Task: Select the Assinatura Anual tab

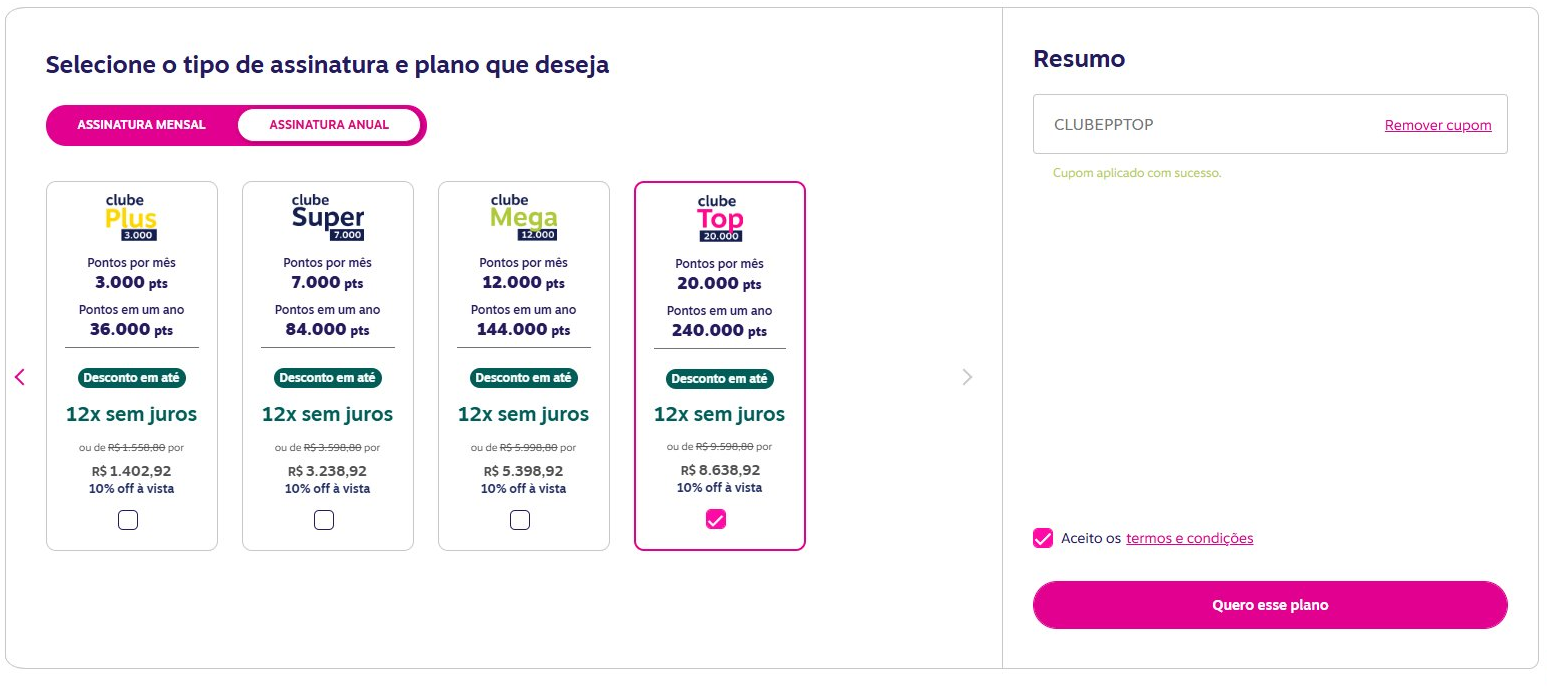Action: pos(329,125)
